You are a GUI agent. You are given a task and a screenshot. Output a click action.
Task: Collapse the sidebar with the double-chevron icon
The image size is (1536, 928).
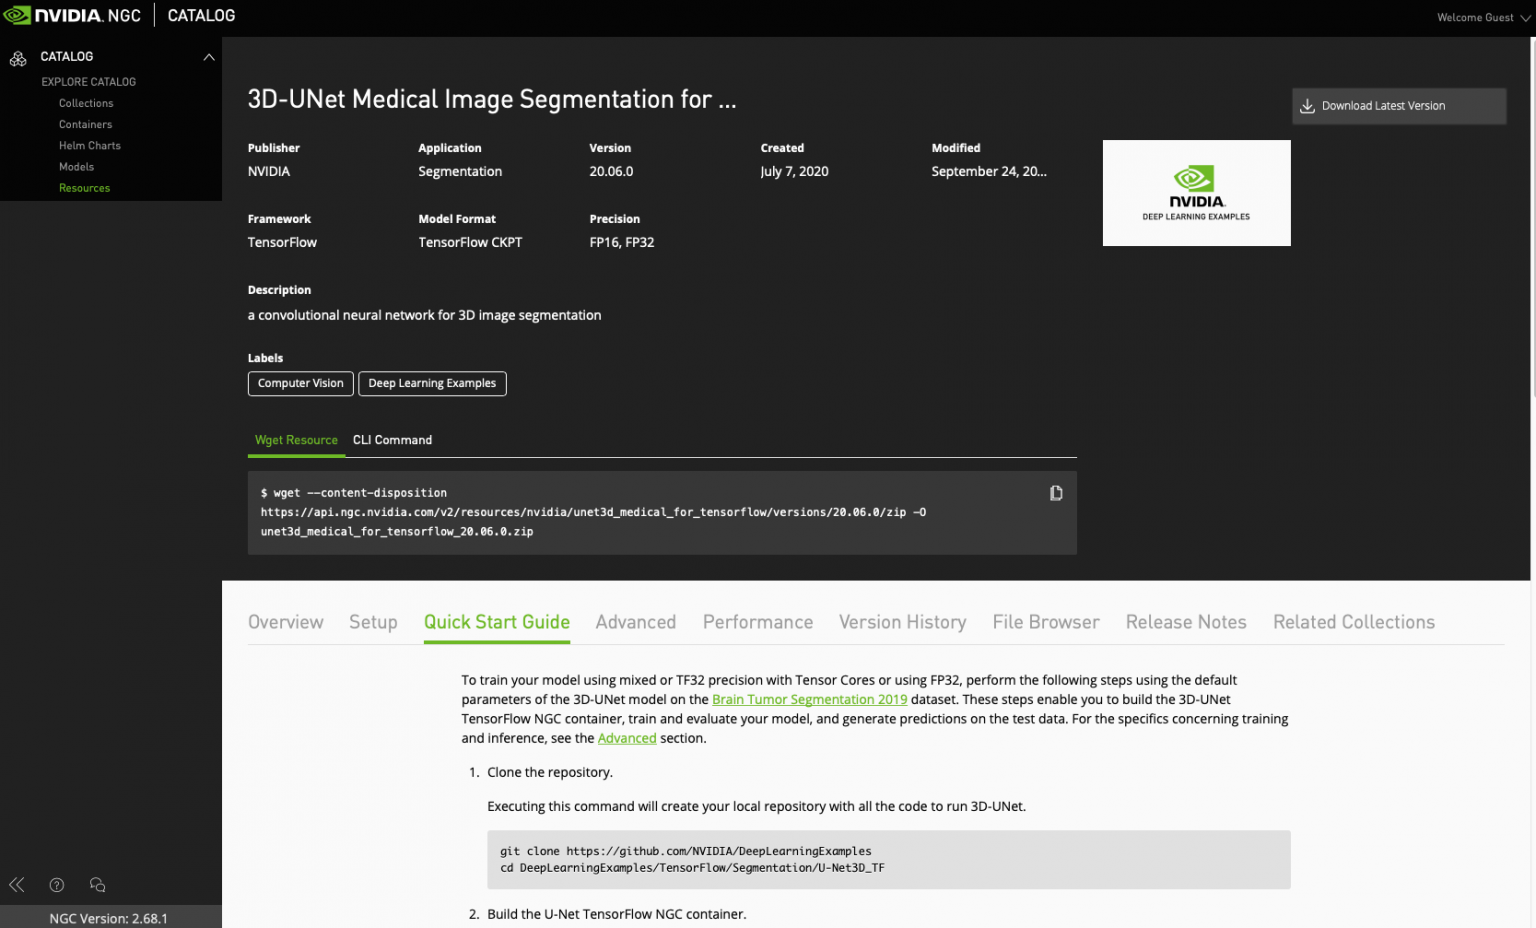point(16,884)
